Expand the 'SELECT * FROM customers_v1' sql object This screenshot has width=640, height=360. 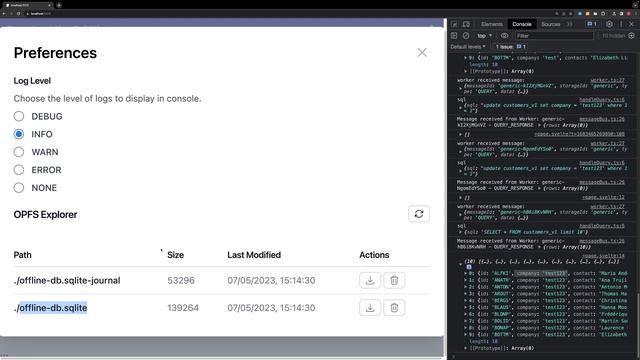[x=461, y=232]
